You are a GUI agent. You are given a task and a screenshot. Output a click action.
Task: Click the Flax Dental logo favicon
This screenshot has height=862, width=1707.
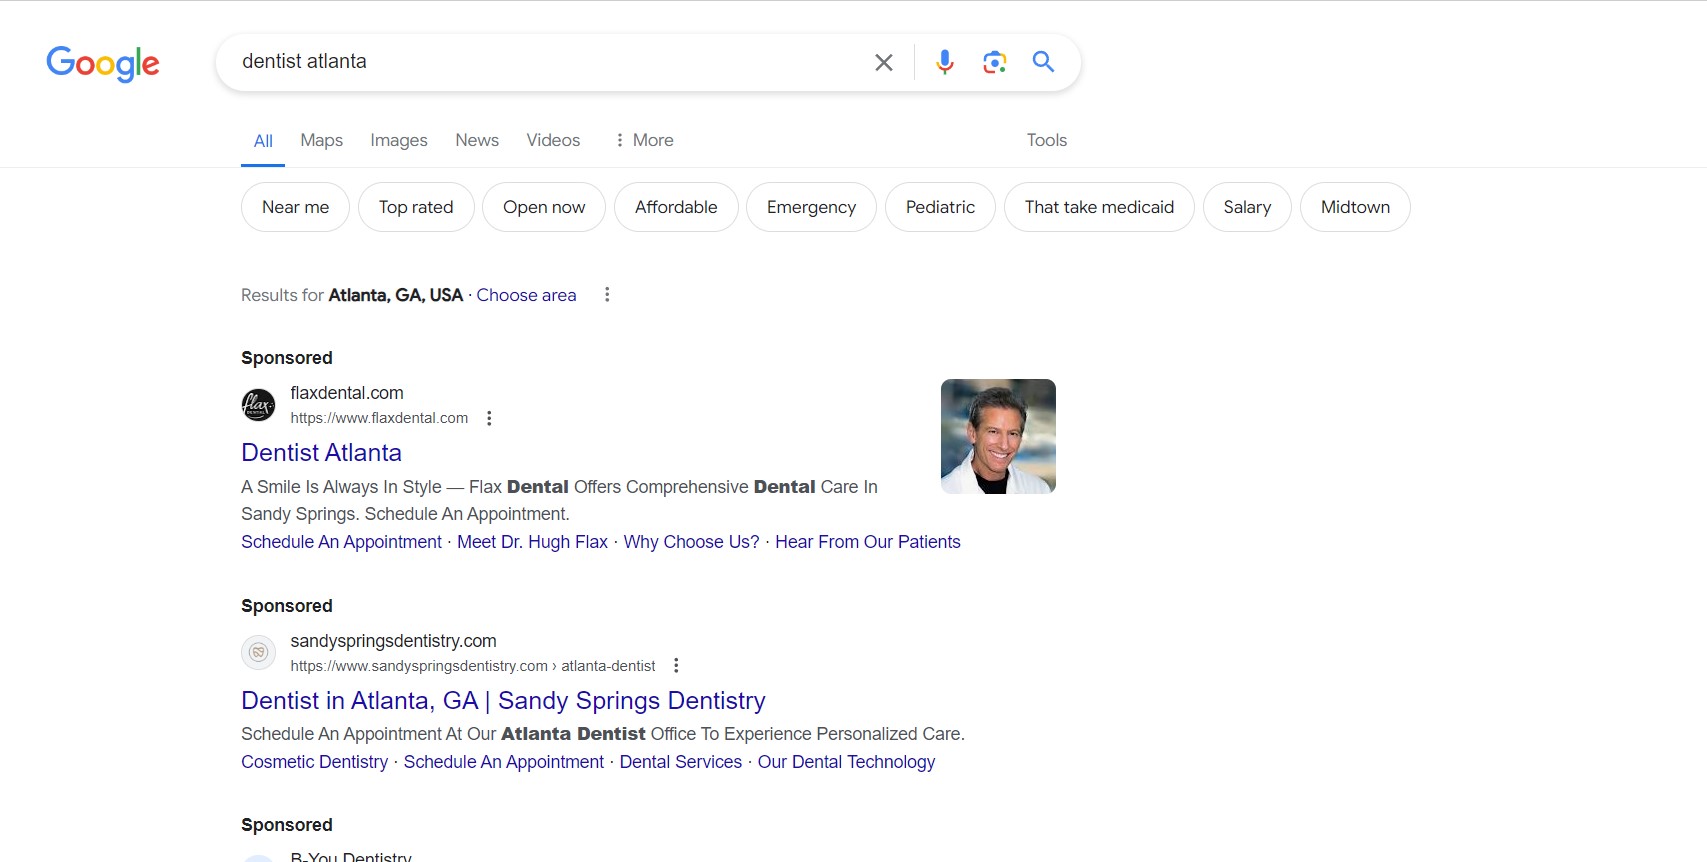click(258, 405)
